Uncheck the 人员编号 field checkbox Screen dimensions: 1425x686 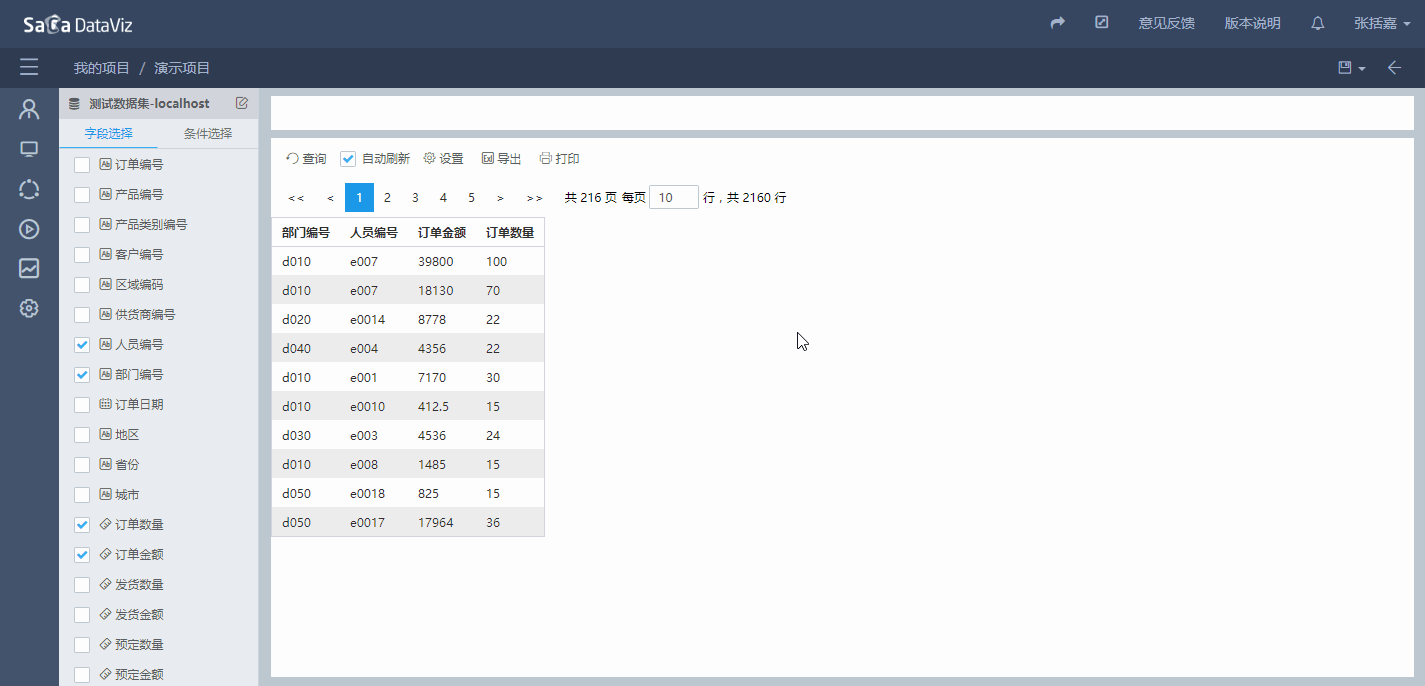pos(82,345)
